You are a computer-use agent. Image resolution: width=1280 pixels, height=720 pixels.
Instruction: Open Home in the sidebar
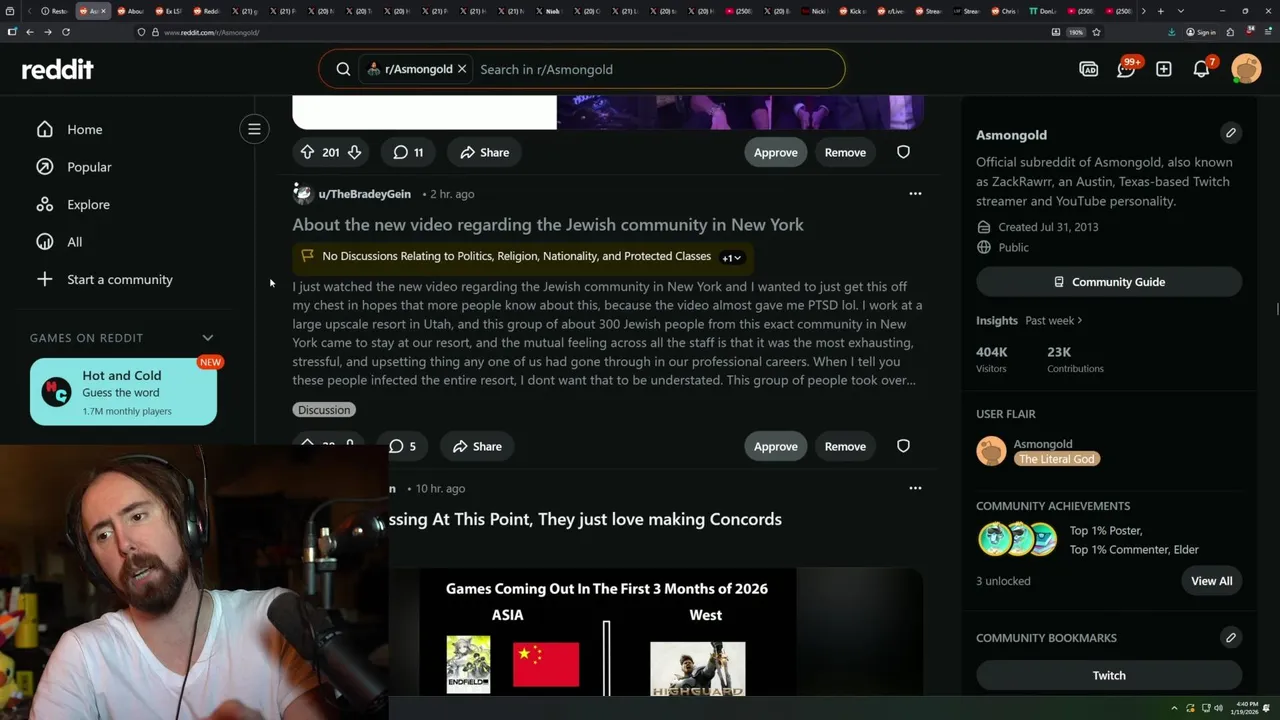(x=85, y=129)
